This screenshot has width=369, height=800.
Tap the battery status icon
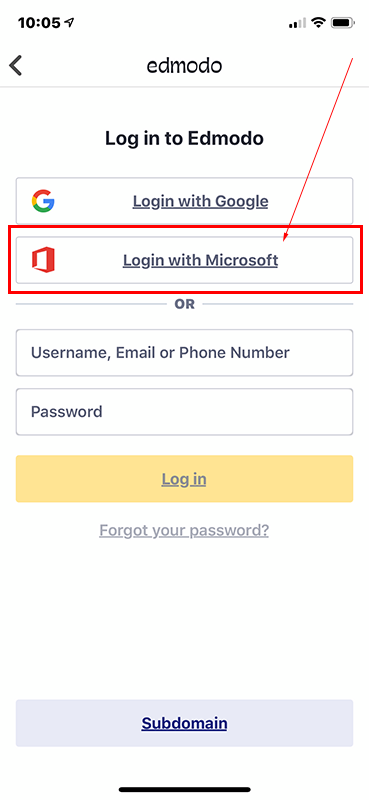click(343, 22)
